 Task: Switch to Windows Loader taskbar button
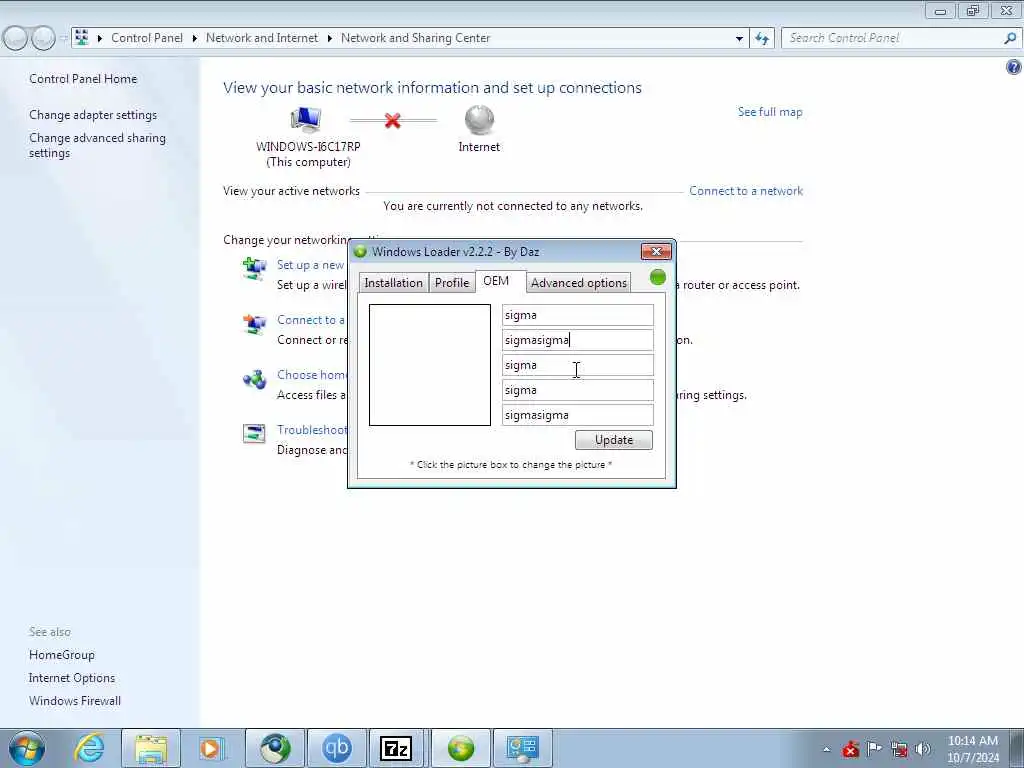click(x=460, y=748)
